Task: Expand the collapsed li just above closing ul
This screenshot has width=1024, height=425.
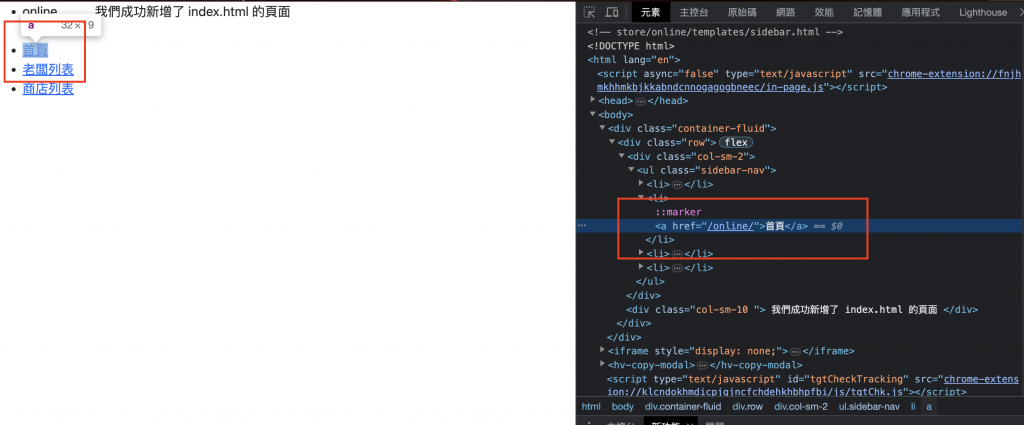Action: click(641, 267)
